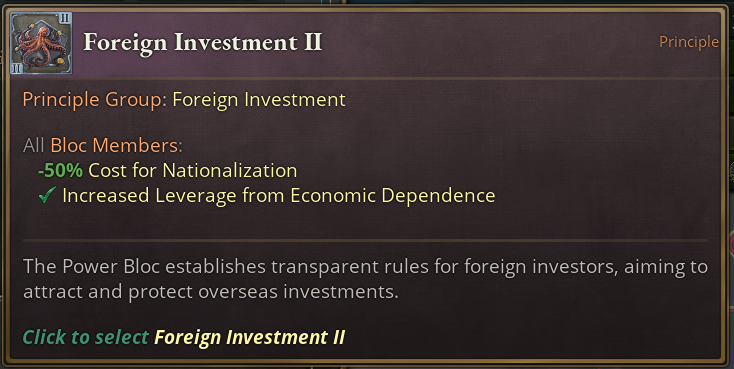Click the green Click to select prompt
The width and height of the screenshot is (734, 369).
[x=86, y=337]
